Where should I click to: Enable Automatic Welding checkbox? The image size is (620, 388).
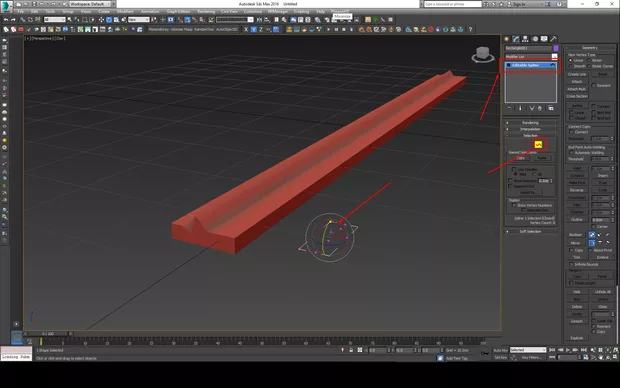point(571,153)
